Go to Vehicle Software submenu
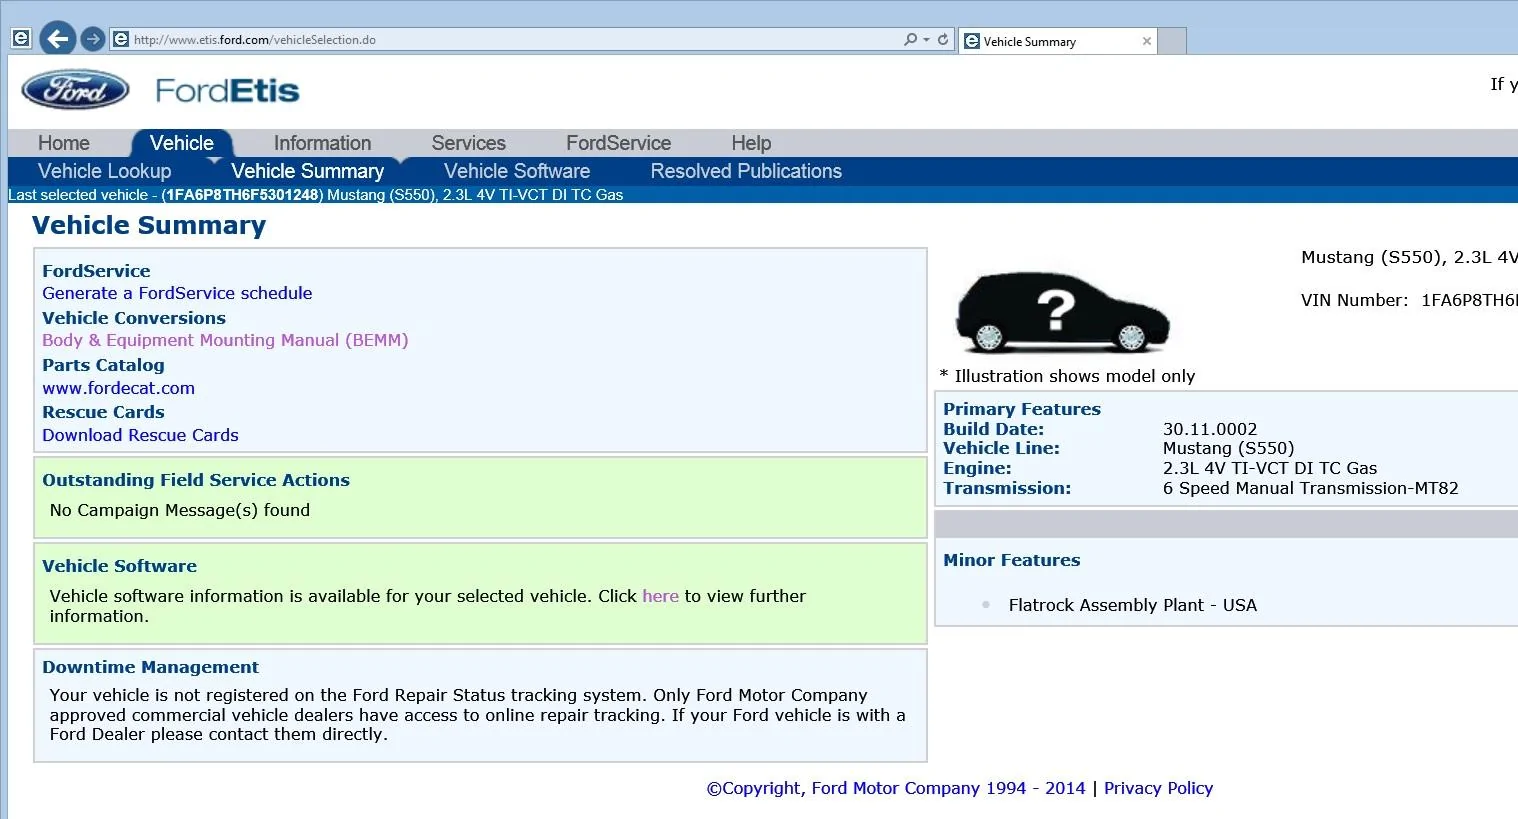Screen dimensions: 1518x819 517,171
